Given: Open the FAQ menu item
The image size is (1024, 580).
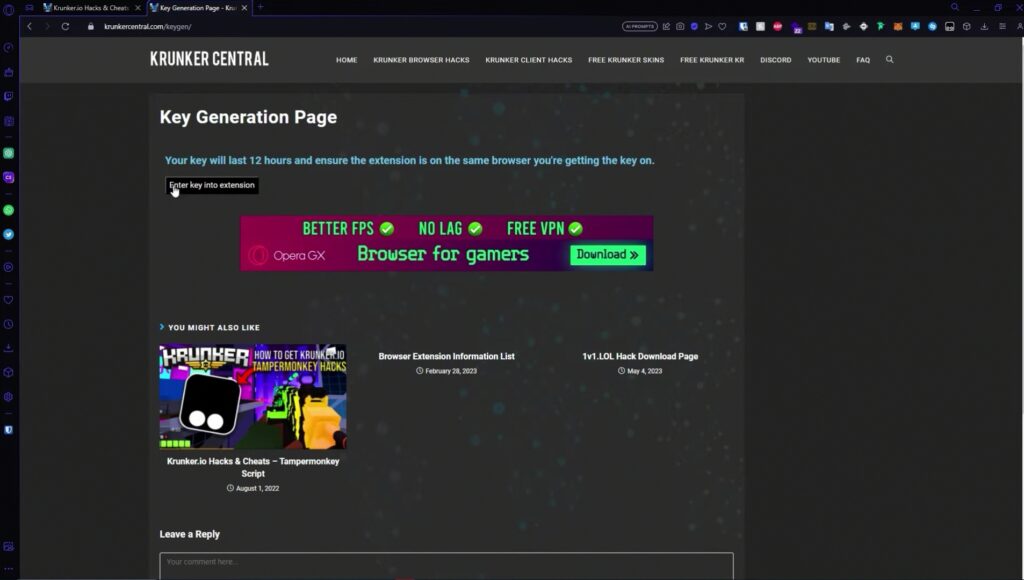Looking at the screenshot, I should click(863, 60).
